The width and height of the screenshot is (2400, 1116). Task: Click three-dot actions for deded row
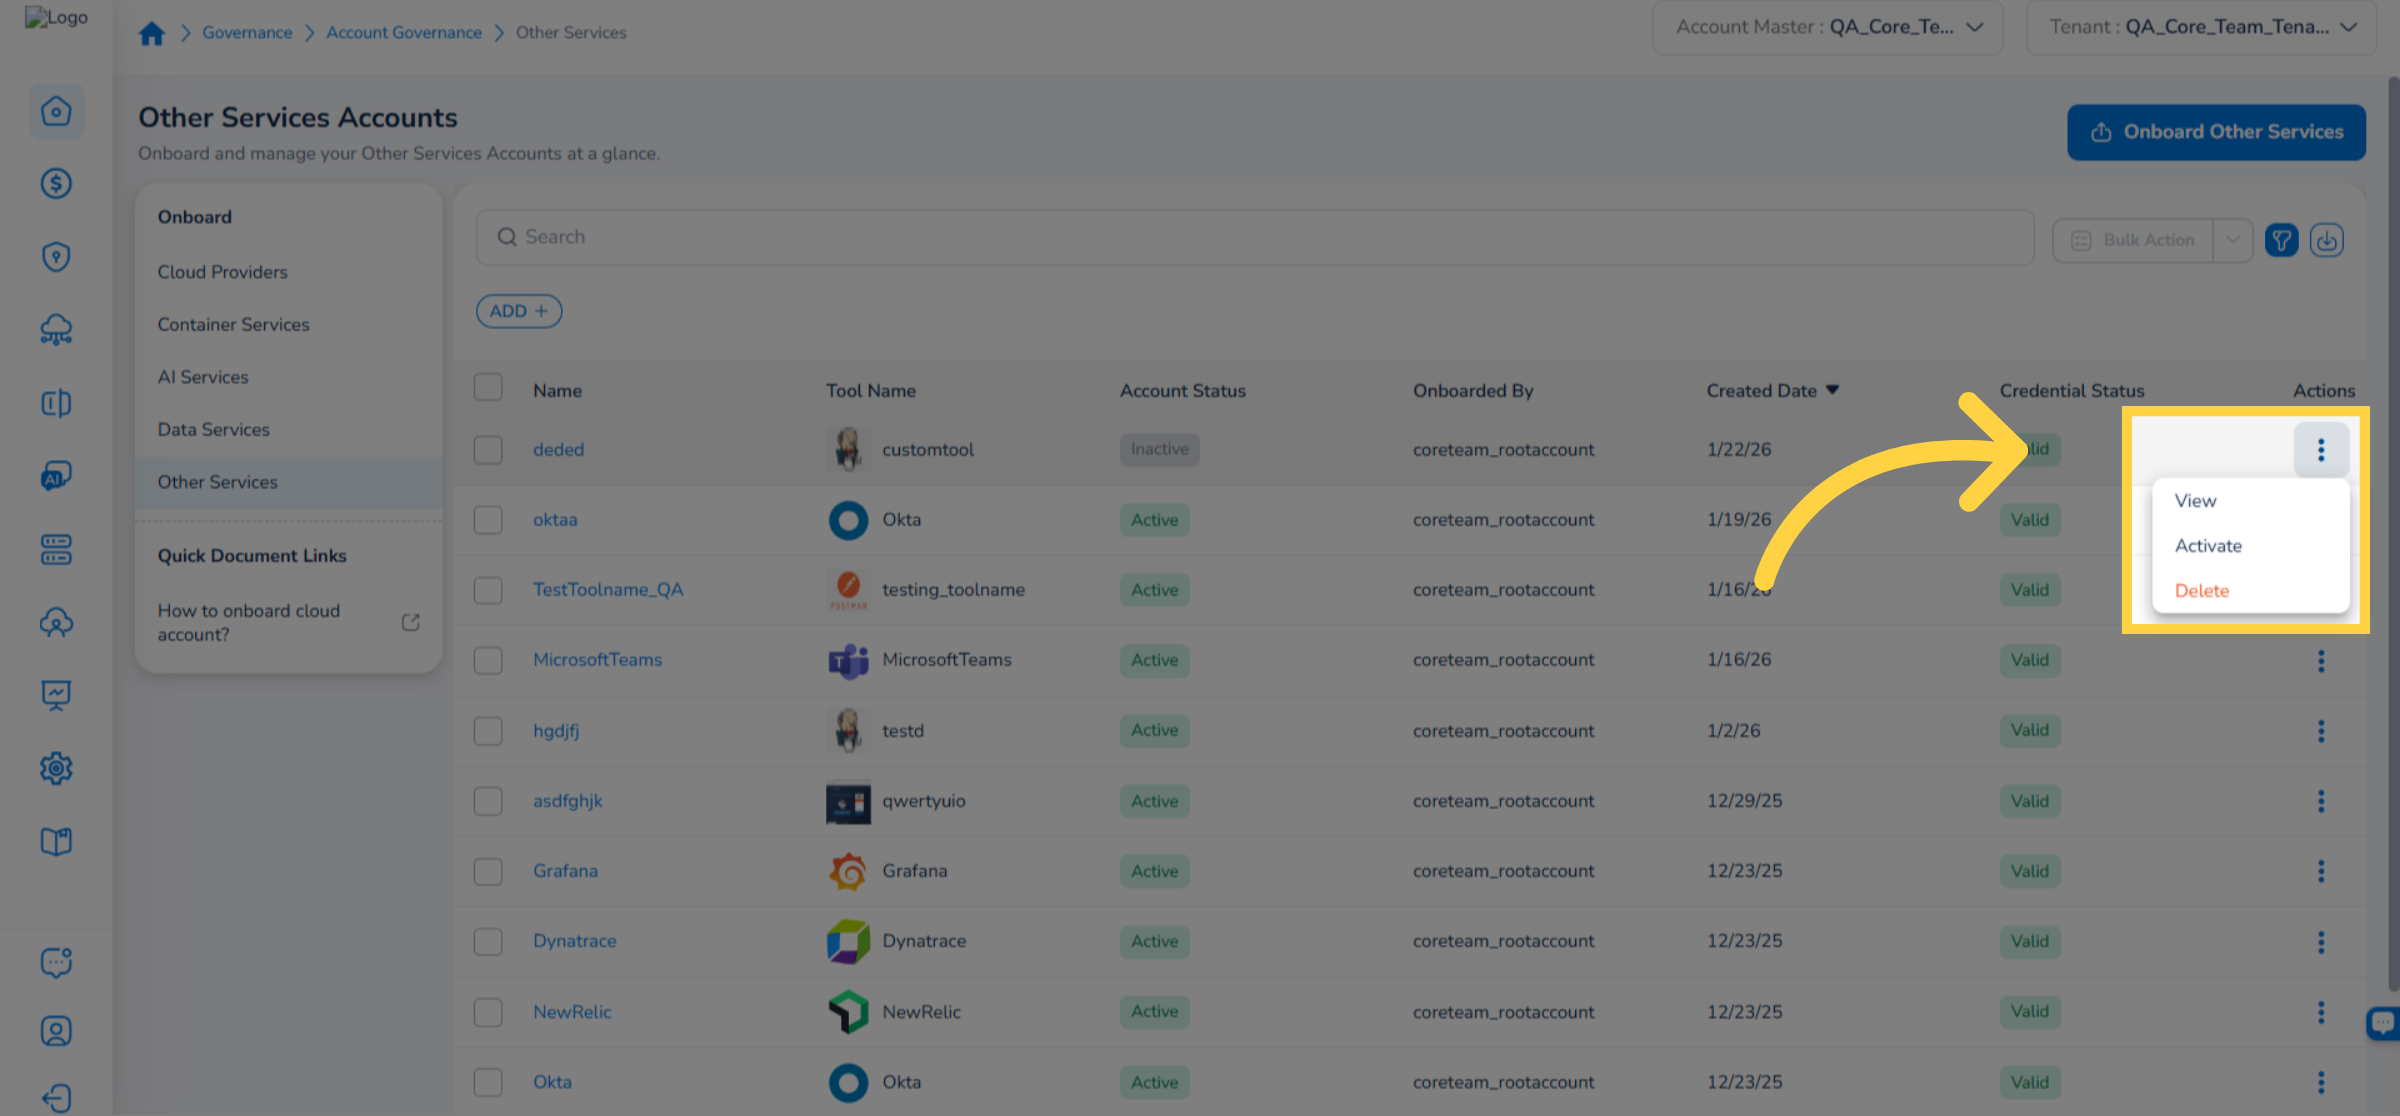click(x=2320, y=450)
